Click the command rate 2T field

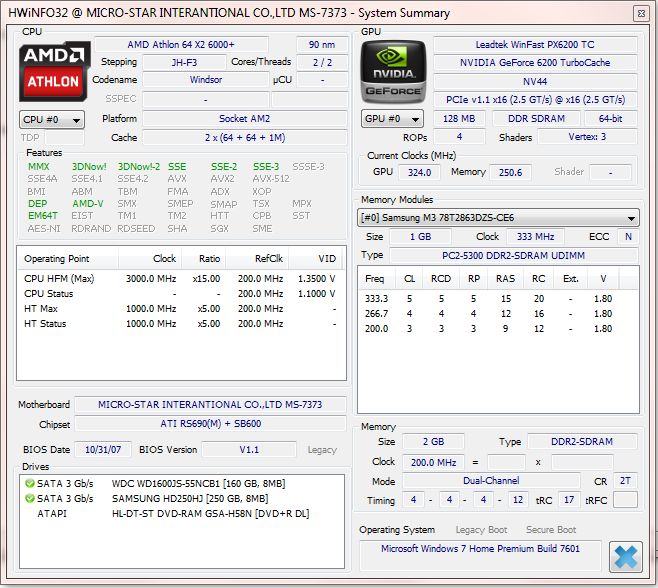(625, 481)
